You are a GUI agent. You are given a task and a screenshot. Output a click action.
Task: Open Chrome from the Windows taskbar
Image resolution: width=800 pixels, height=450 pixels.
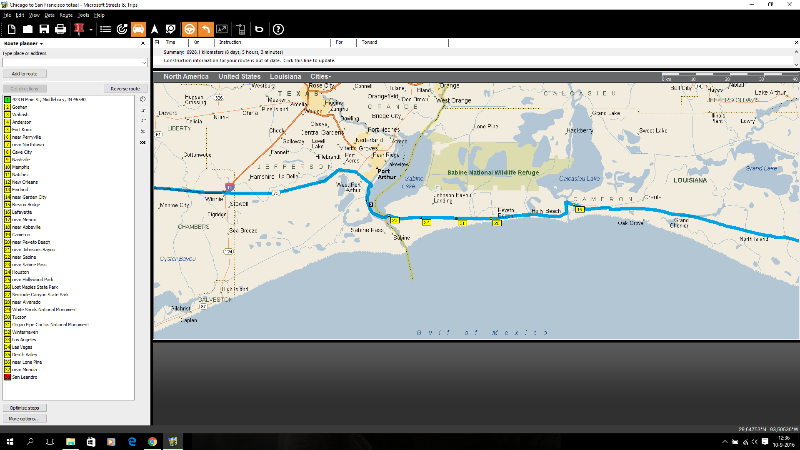click(152, 441)
